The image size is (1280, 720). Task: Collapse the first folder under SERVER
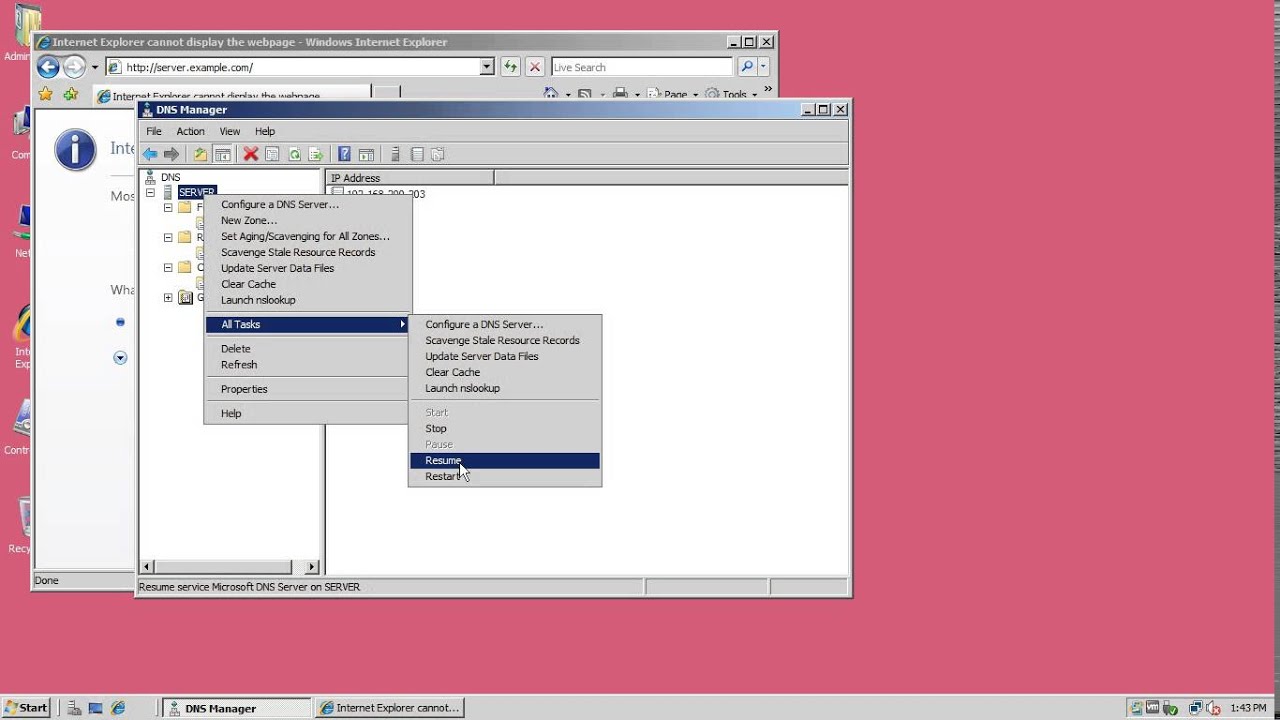coord(168,207)
